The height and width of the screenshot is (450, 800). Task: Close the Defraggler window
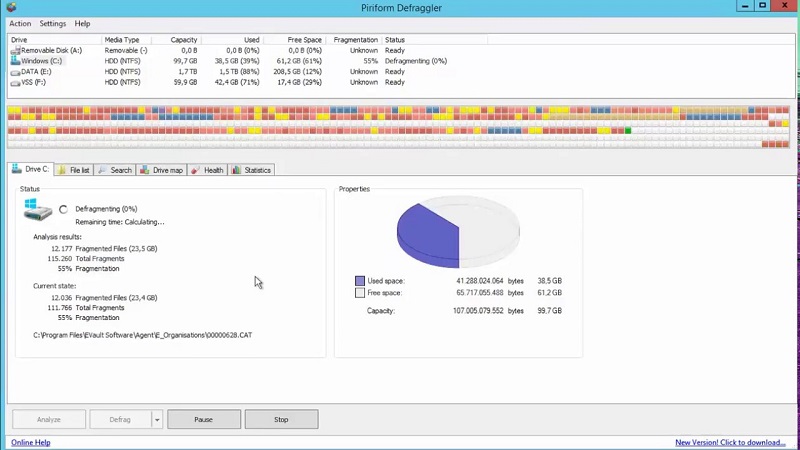click(785, 6)
